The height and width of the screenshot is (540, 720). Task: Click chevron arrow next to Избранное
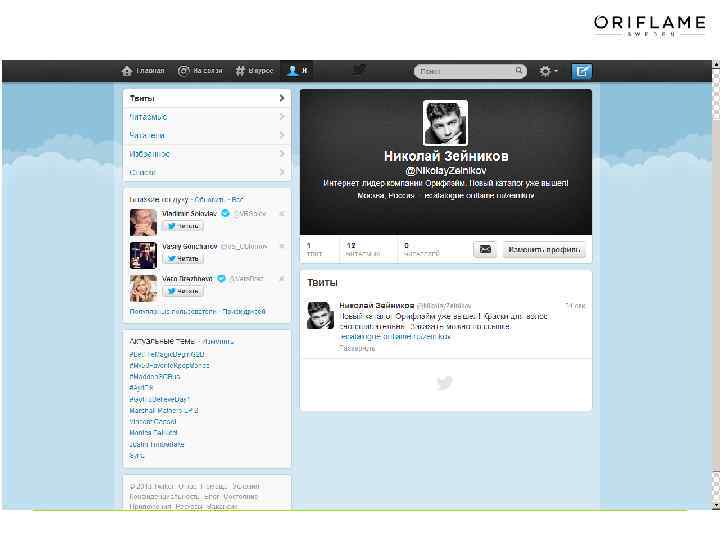coord(282,154)
